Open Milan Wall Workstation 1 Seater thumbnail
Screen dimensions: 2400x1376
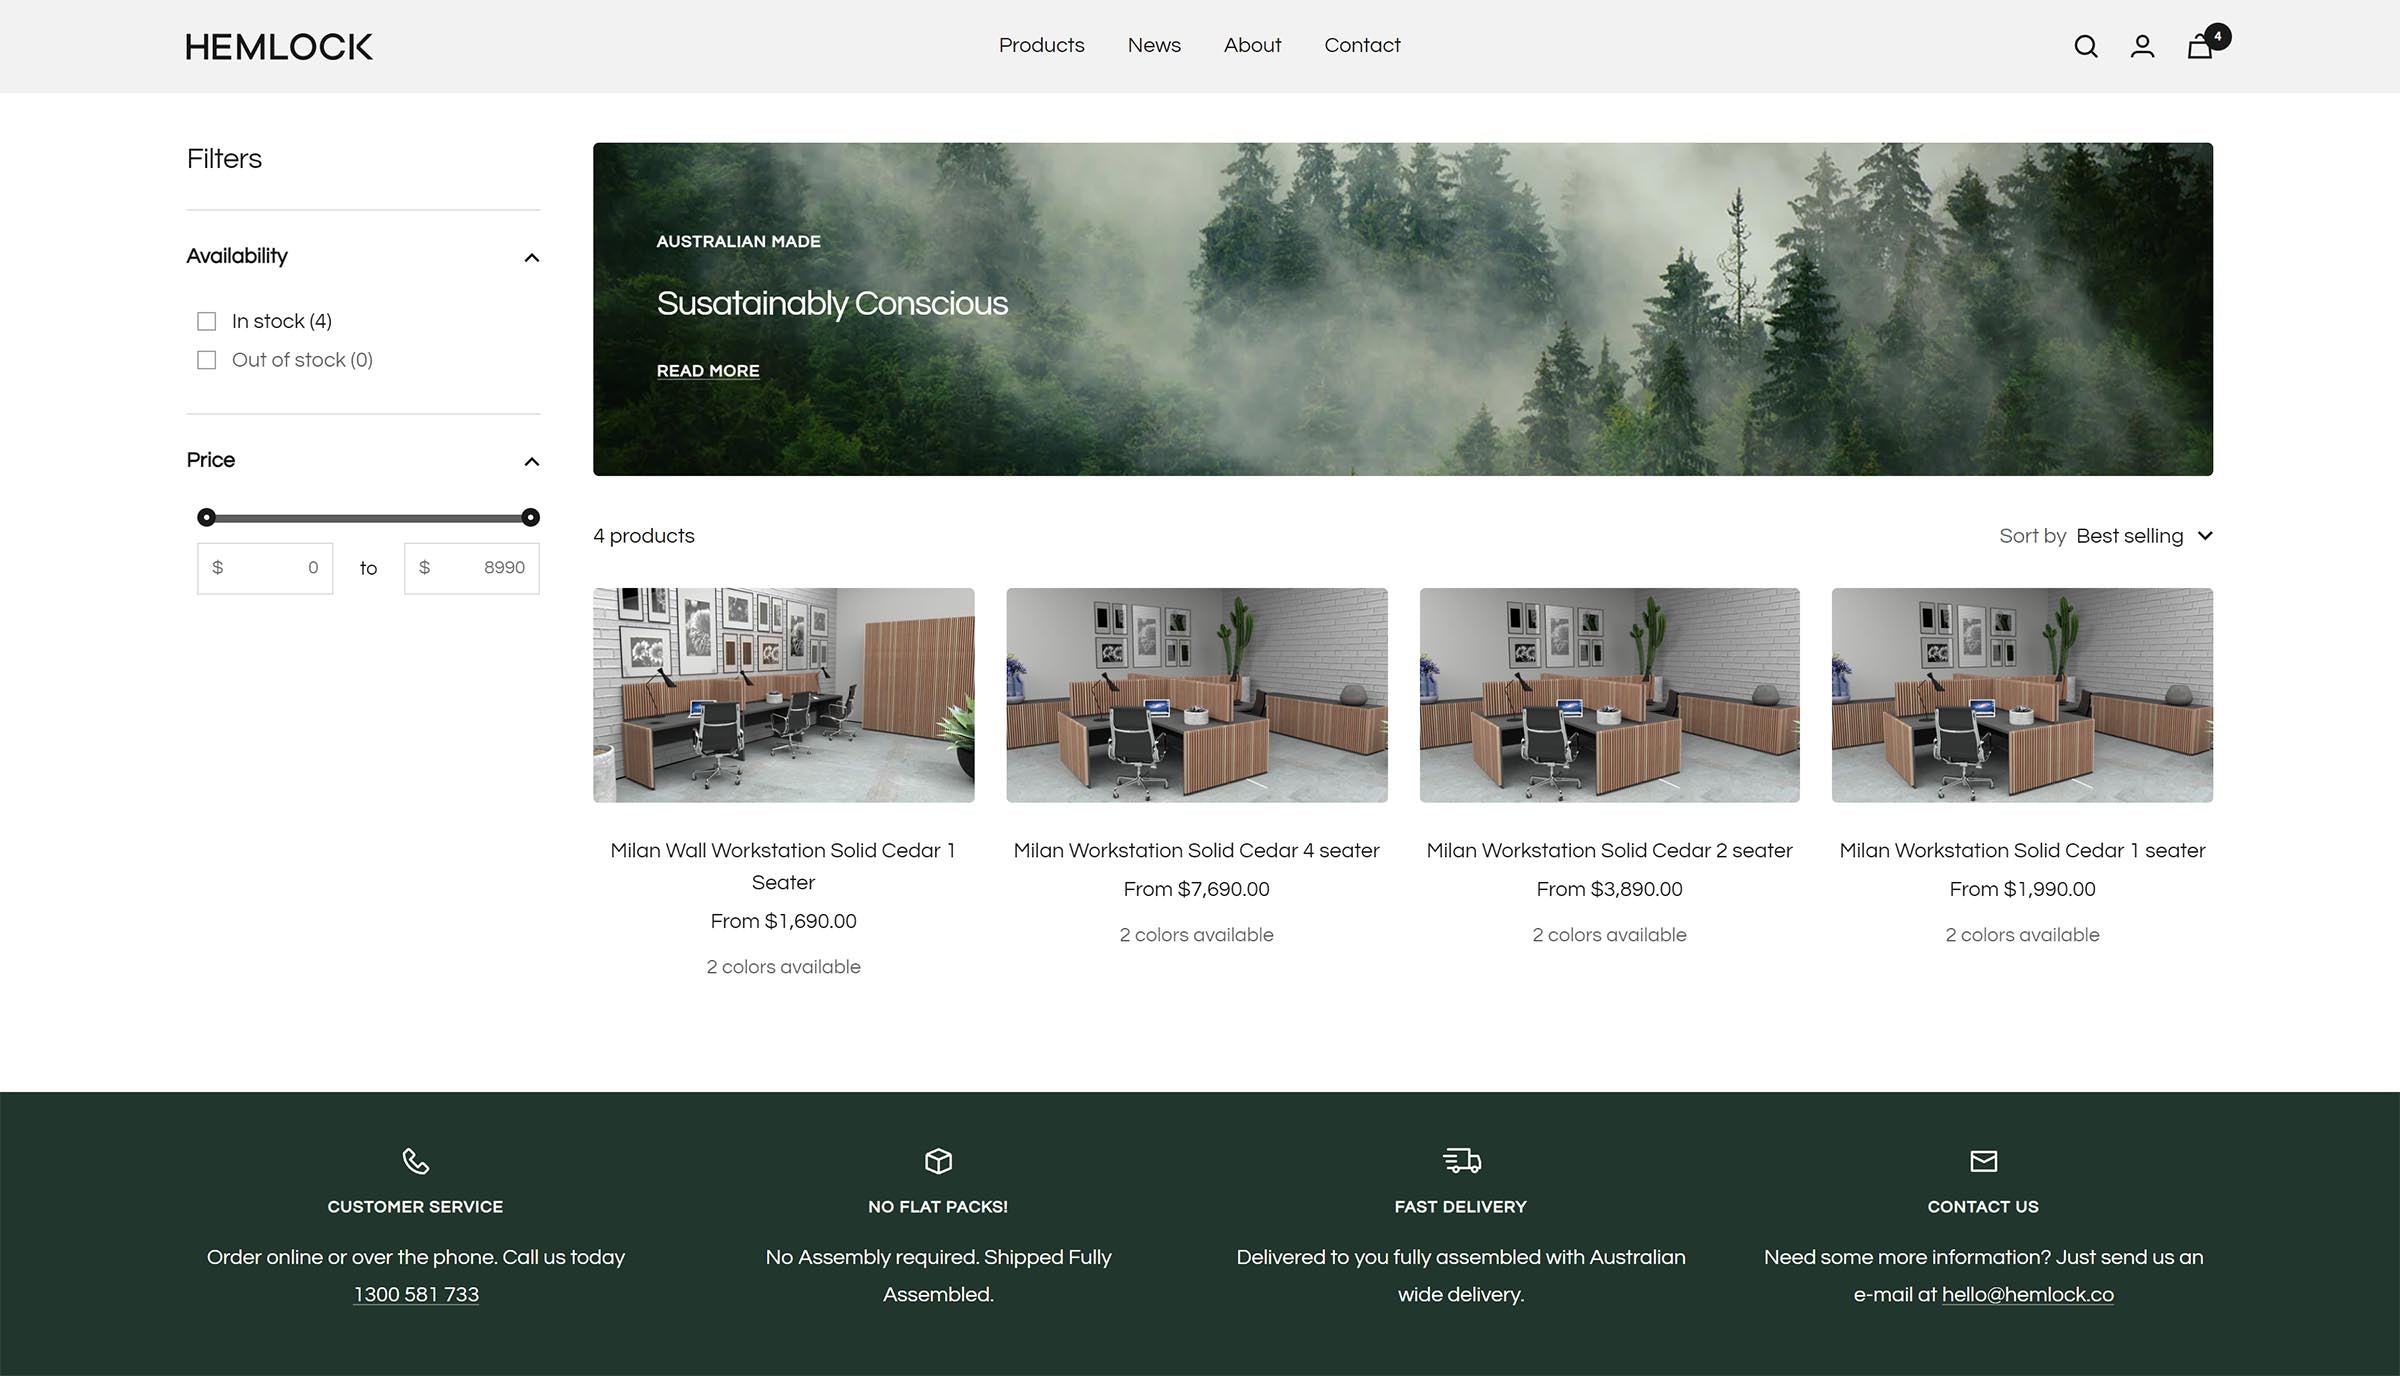pos(783,695)
